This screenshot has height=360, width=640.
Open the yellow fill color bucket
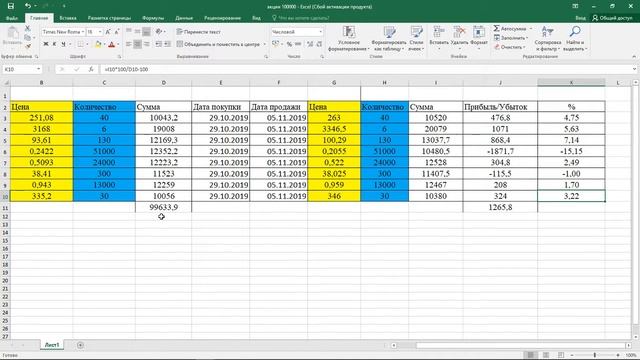coord(98,44)
